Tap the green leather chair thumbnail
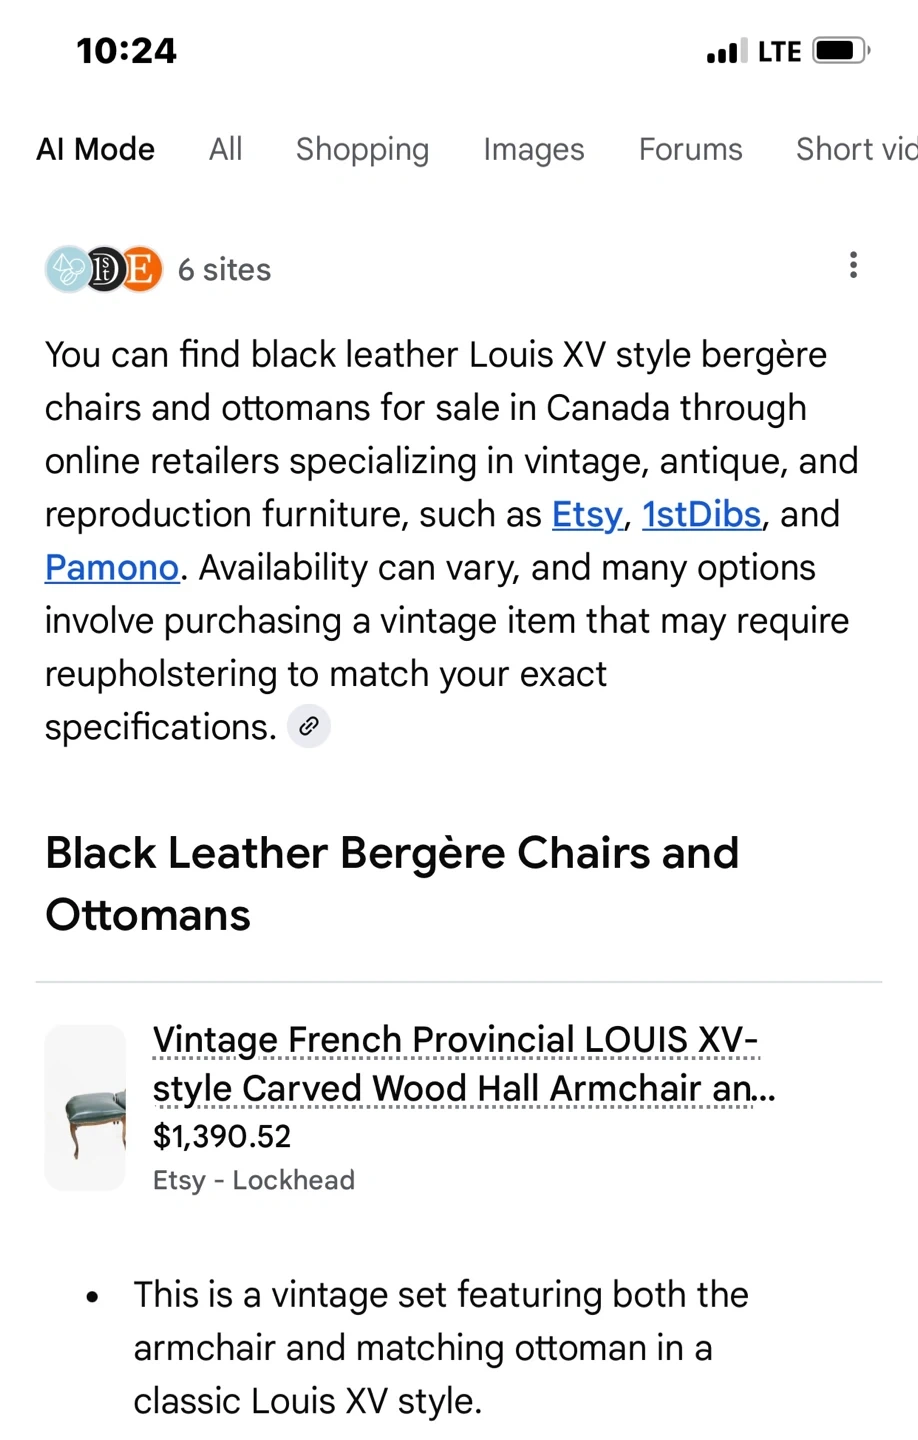 [x=86, y=1108]
